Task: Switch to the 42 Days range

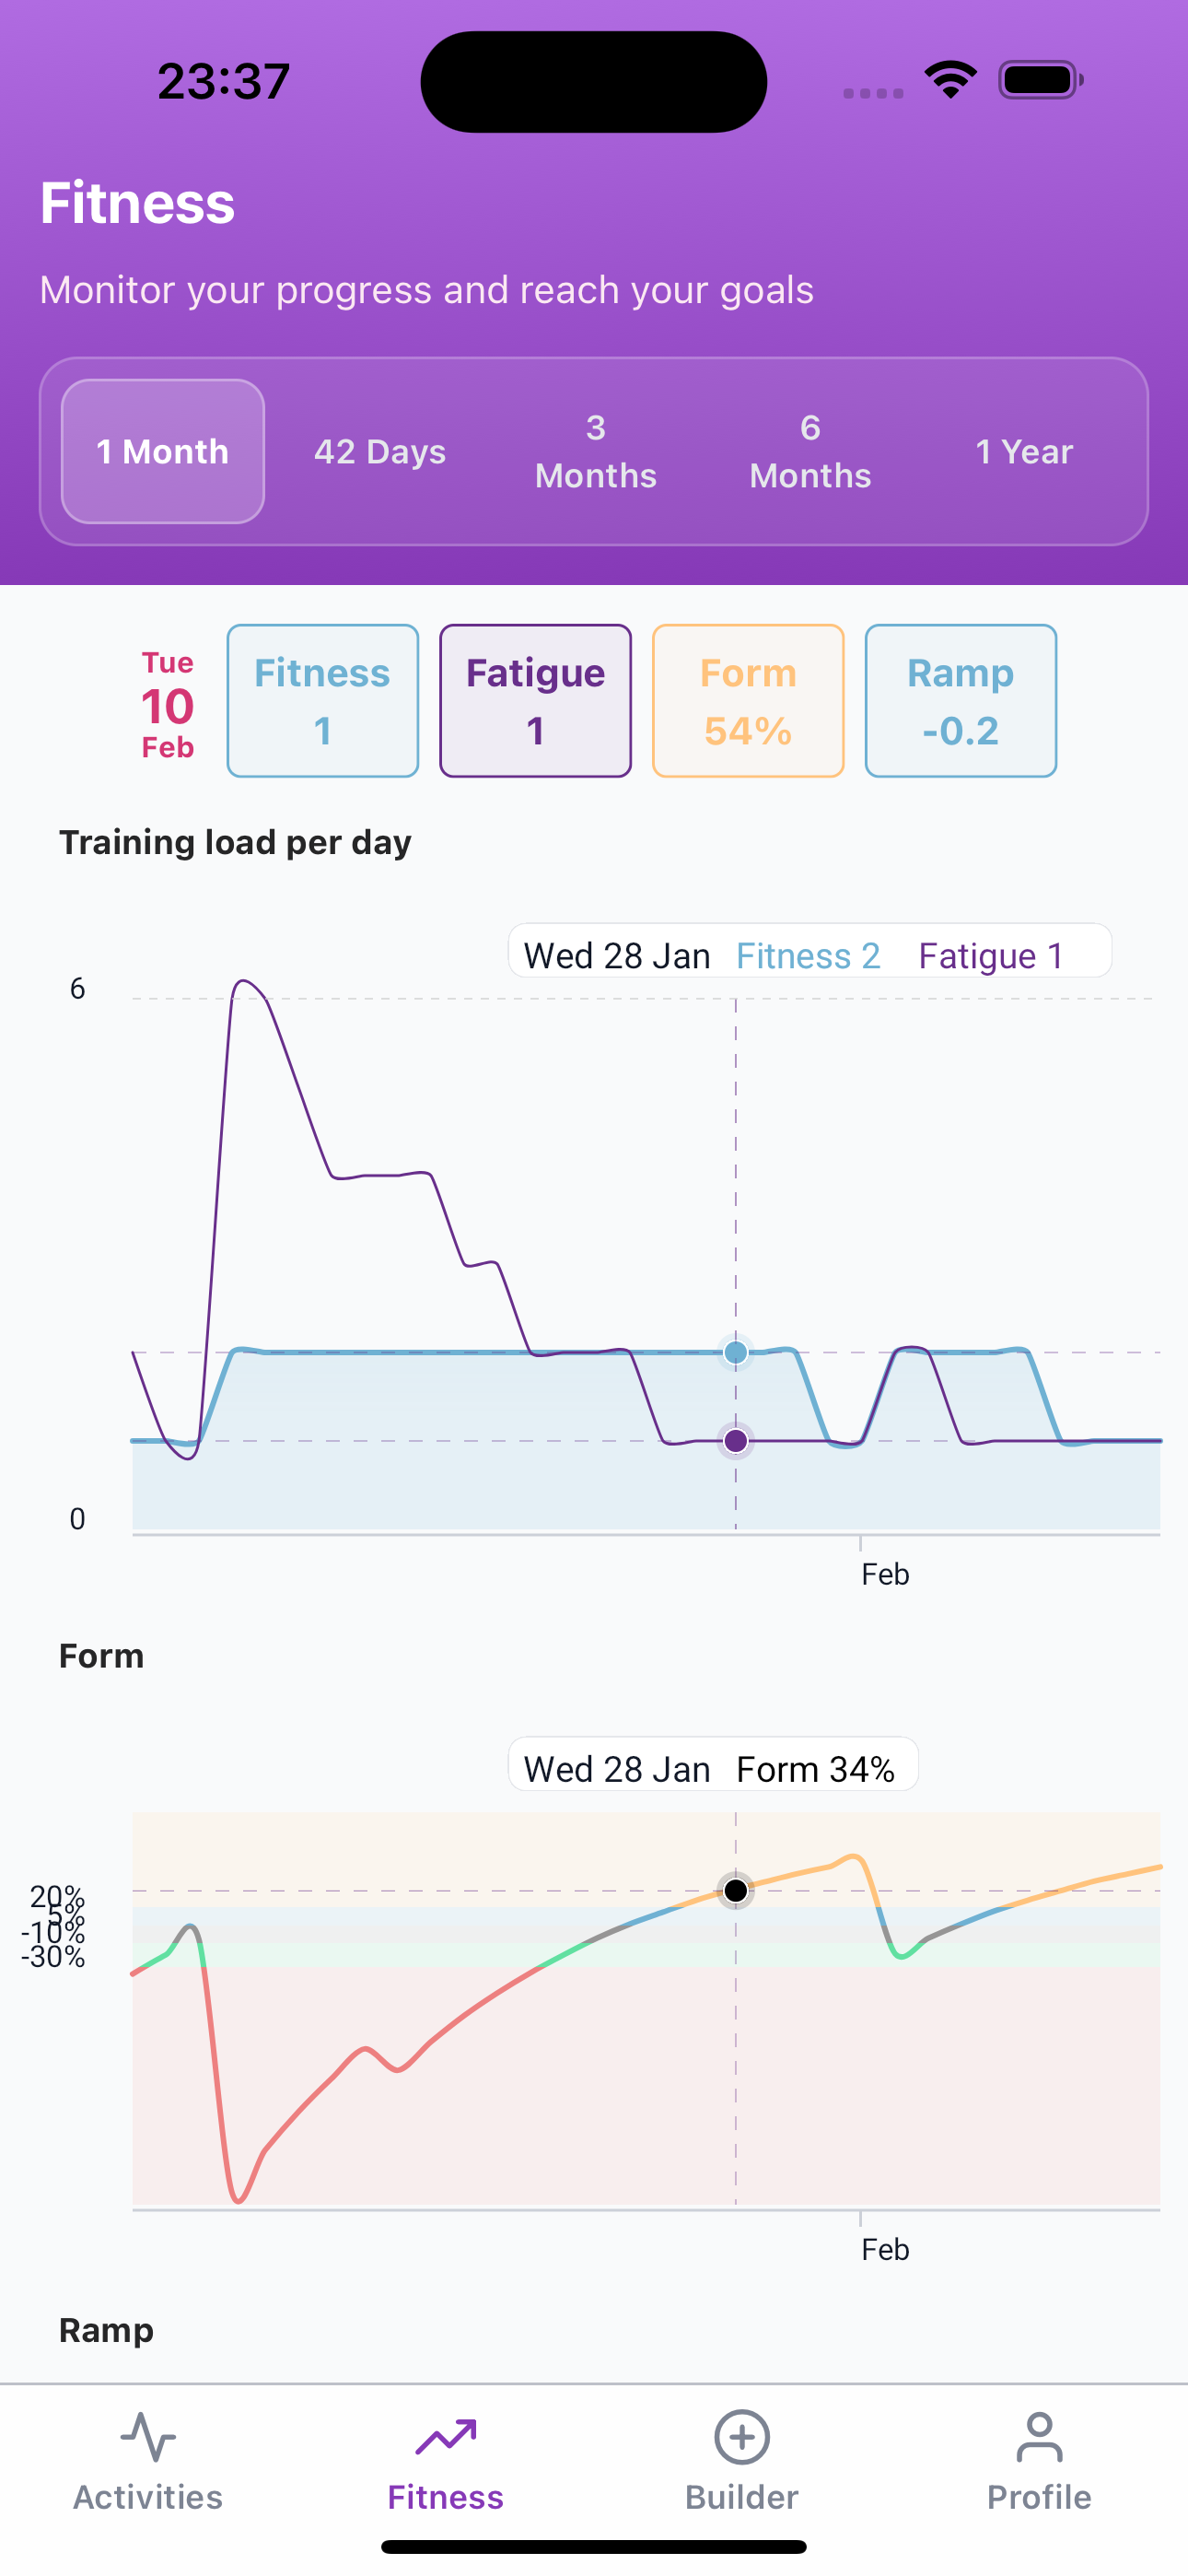Action: pyautogui.click(x=380, y=452)
